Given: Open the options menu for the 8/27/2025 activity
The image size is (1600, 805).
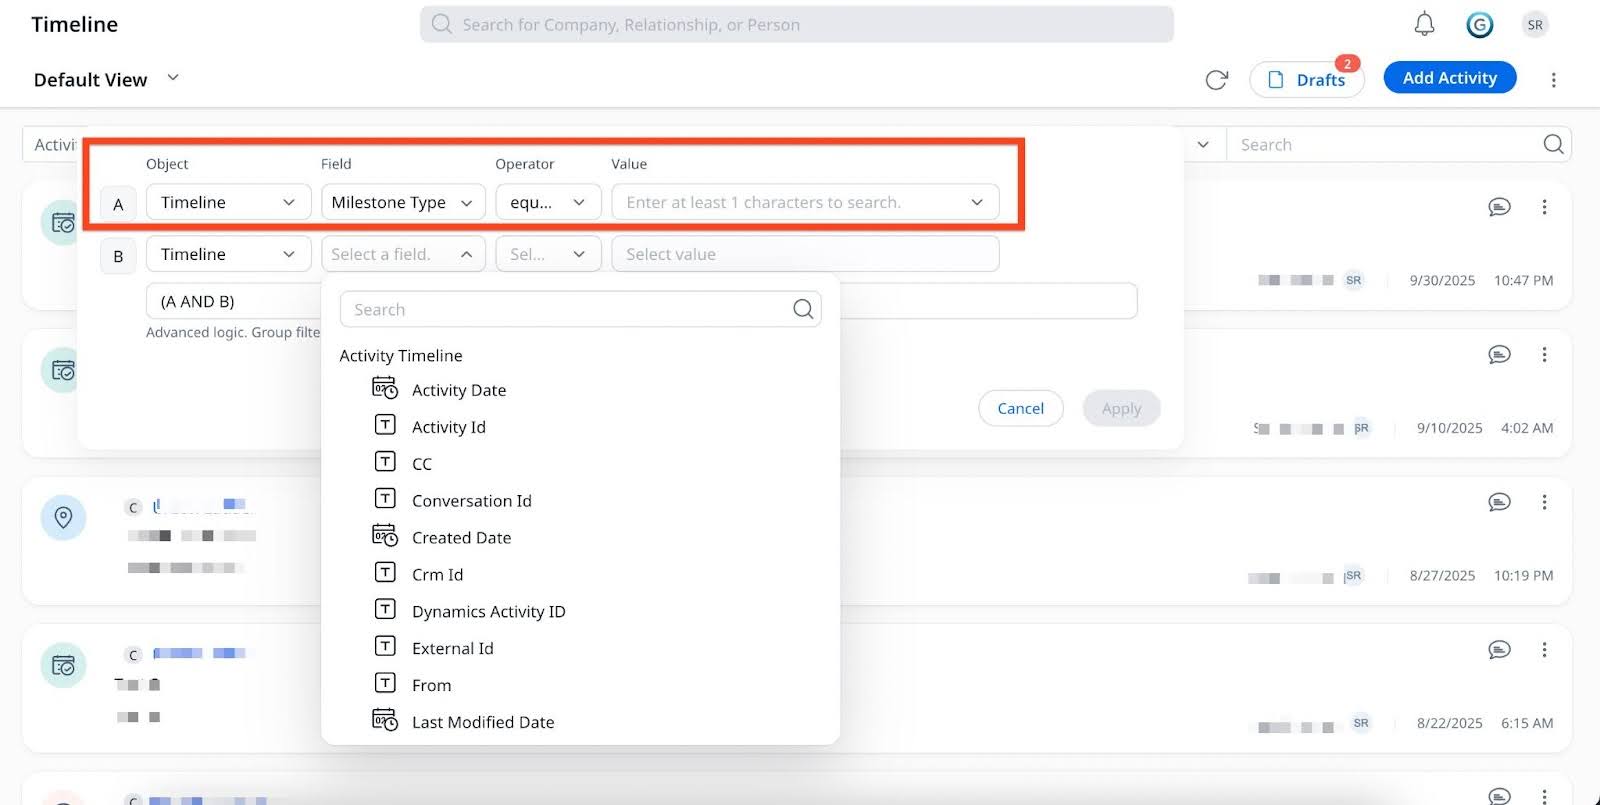Looking at the screenshot, I should [x=1544, y=502].
